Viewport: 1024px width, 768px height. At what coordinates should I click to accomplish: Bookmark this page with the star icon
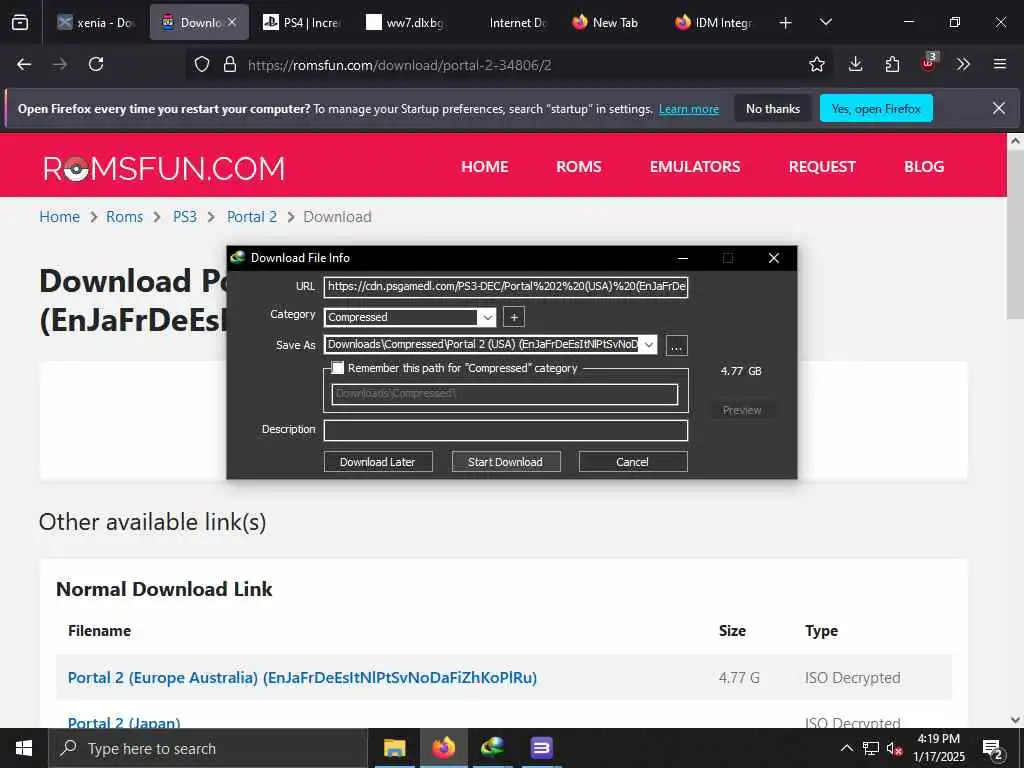[816, 64]
